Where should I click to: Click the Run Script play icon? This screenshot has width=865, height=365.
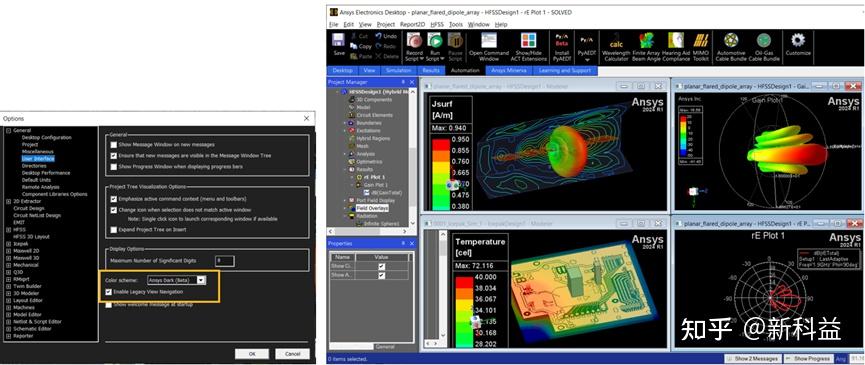[435, 40]
